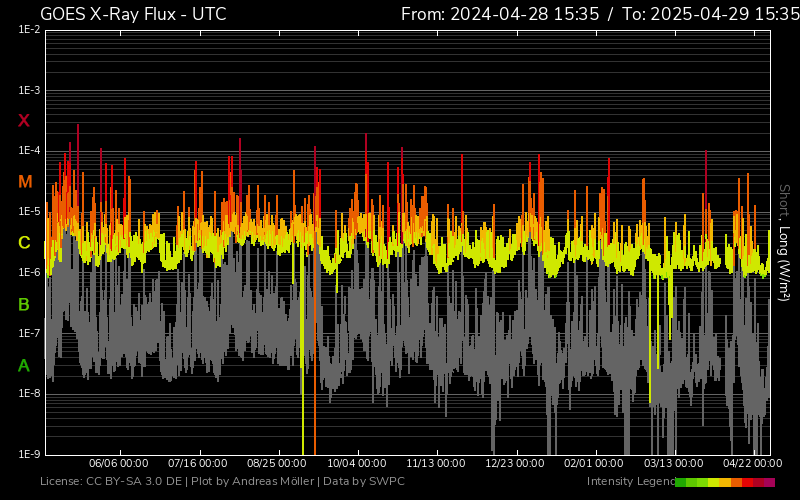This screenshot has width=800, height=500.
Task: Click the '06/06 00:00' x-axis date
Action: click(x=118, y=463)
